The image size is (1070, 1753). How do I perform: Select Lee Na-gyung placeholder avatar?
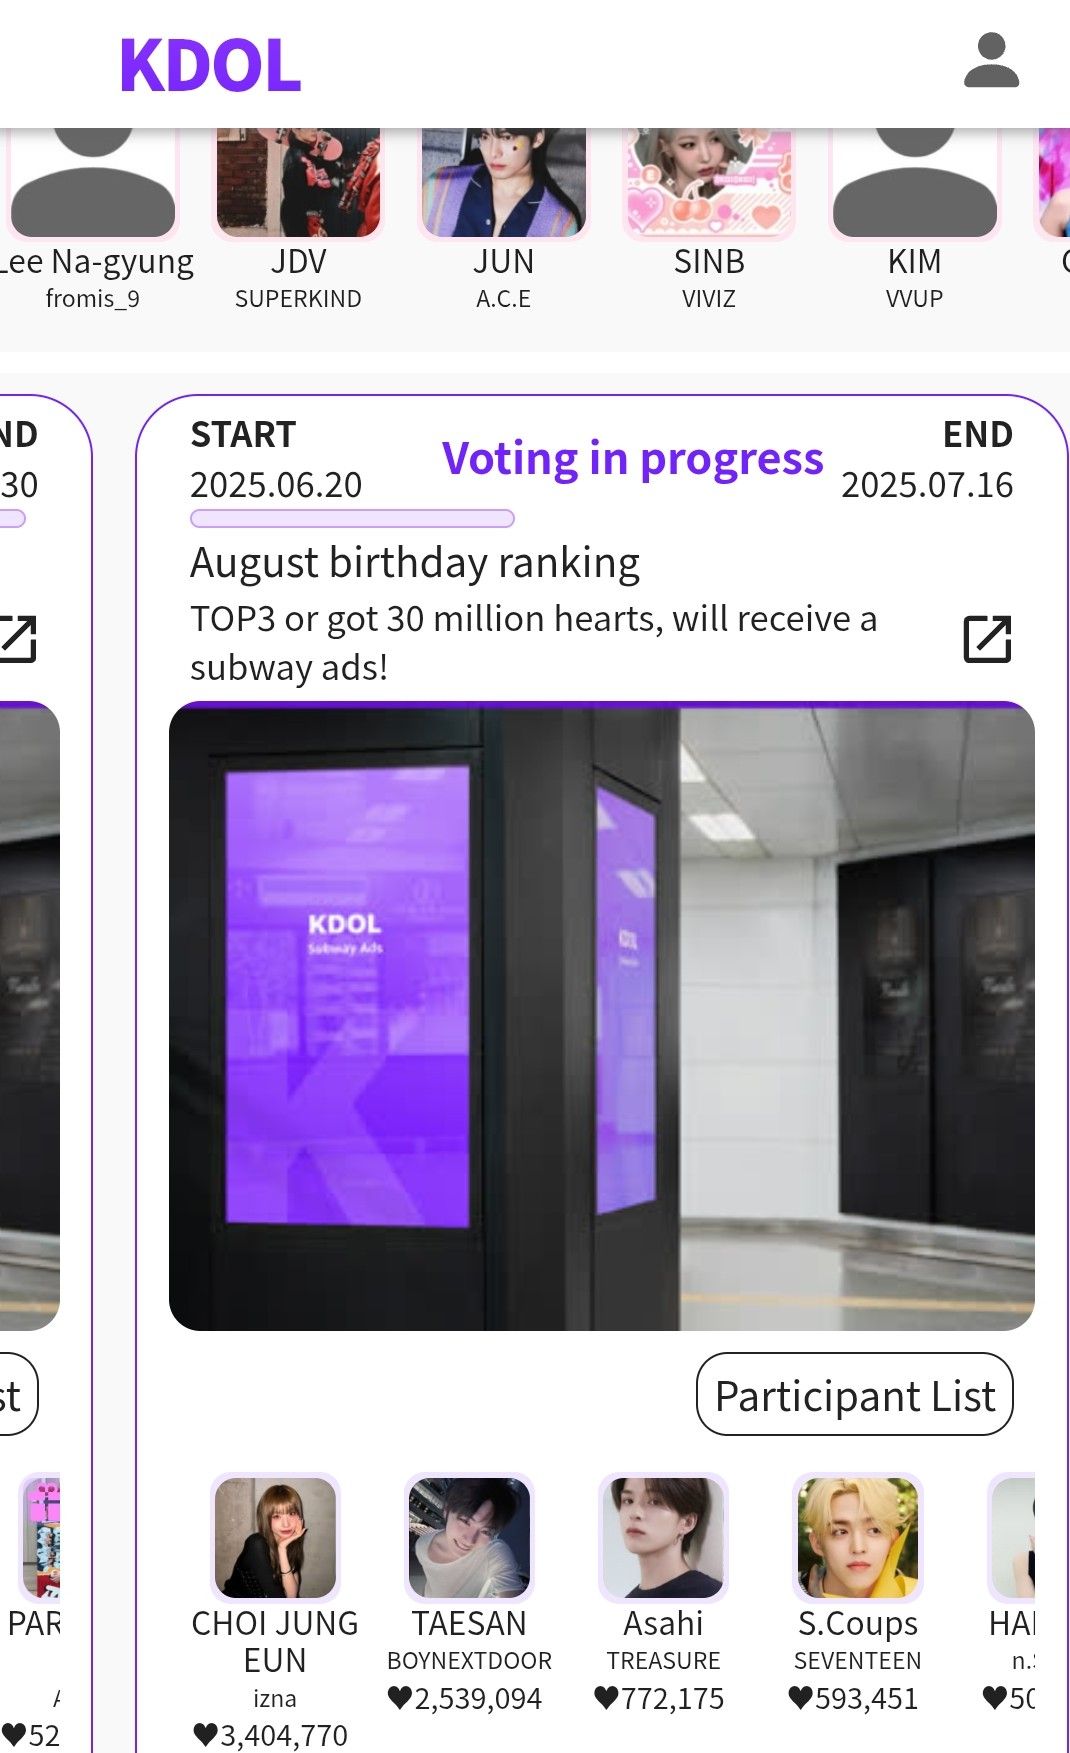click(92, 183)
